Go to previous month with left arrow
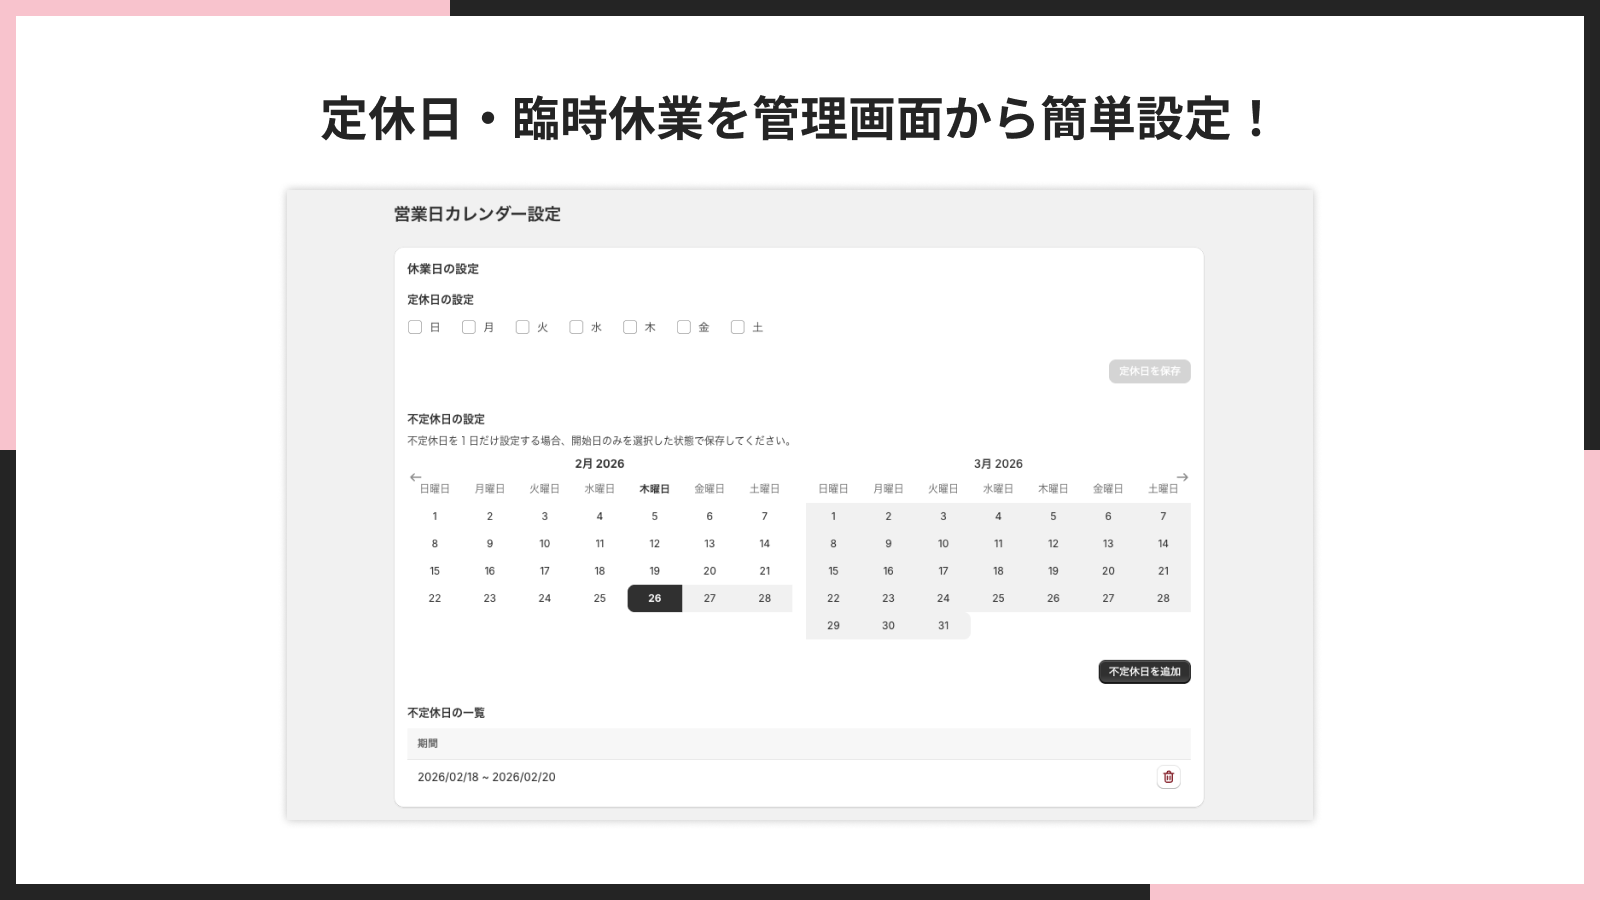 416,477
